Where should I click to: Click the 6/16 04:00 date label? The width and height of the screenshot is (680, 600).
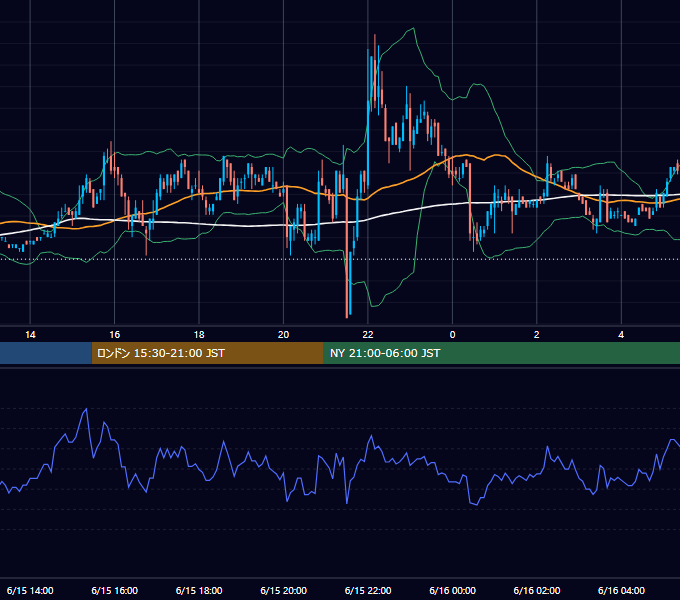coord(621,590)
